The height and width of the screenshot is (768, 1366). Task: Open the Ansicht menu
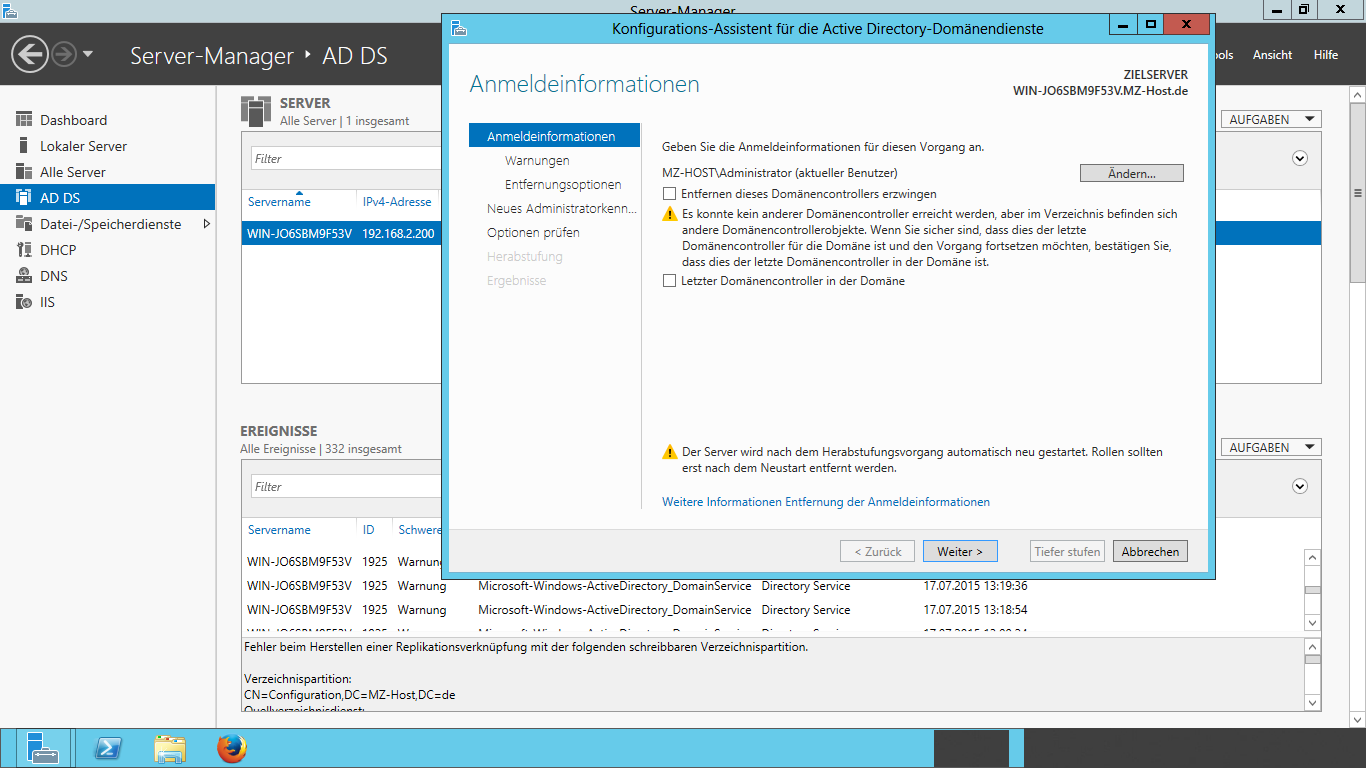click(x=1272, y=55)
